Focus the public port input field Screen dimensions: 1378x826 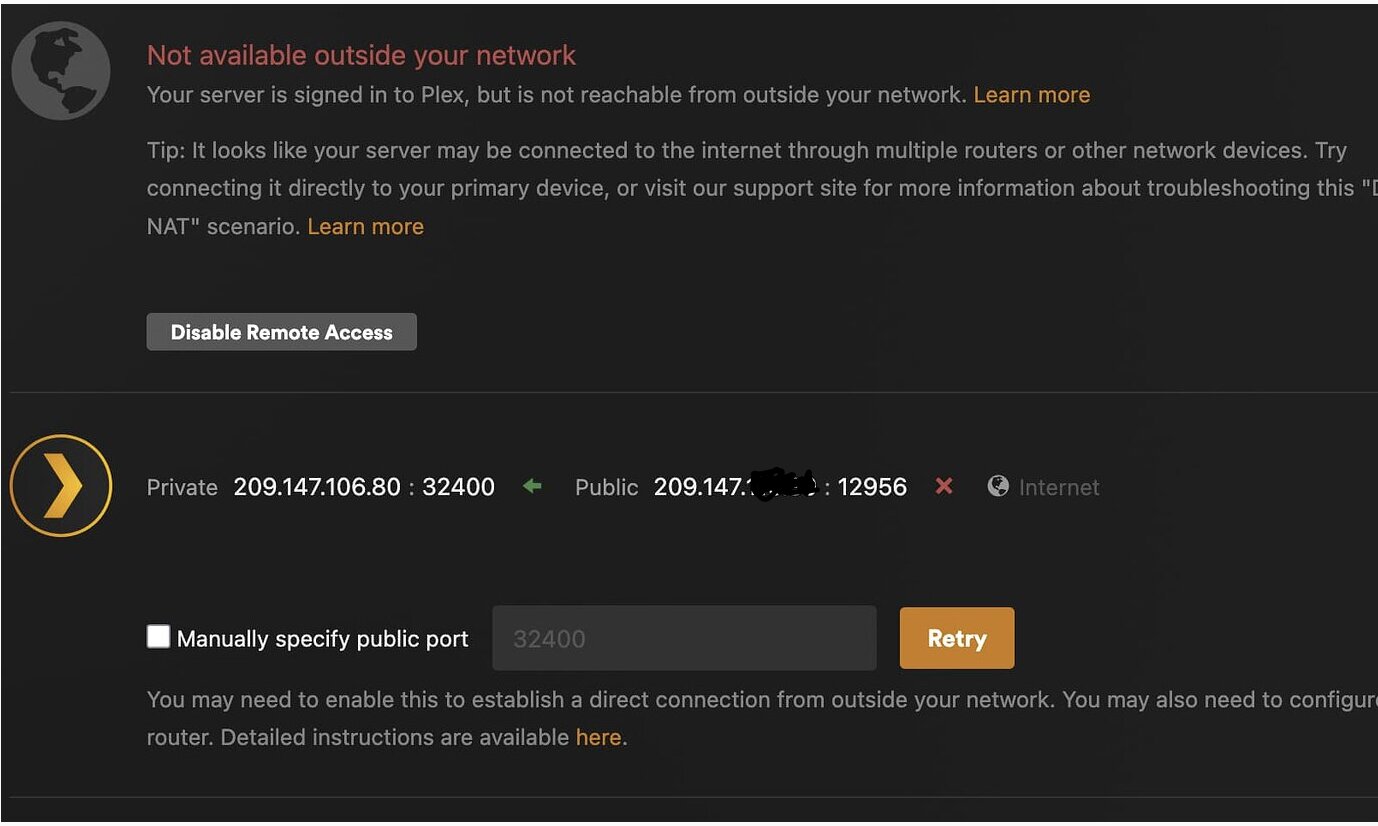coord(684,638)
